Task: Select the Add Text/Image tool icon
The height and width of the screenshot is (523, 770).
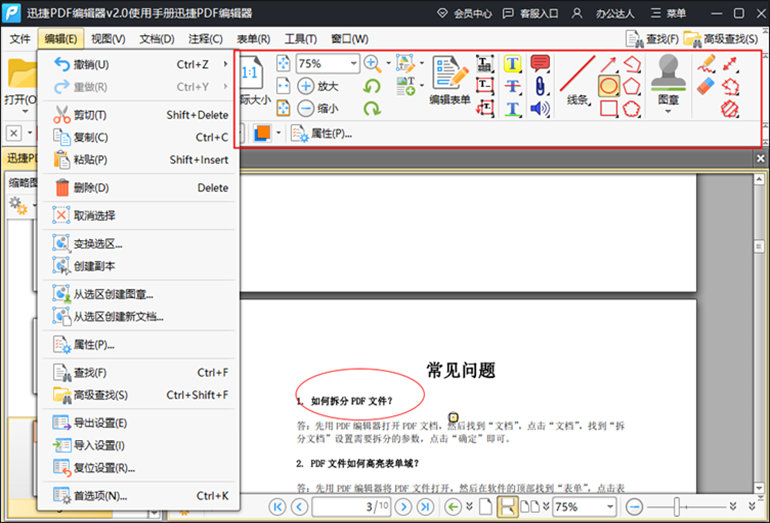Action: (x=406, y=86)
